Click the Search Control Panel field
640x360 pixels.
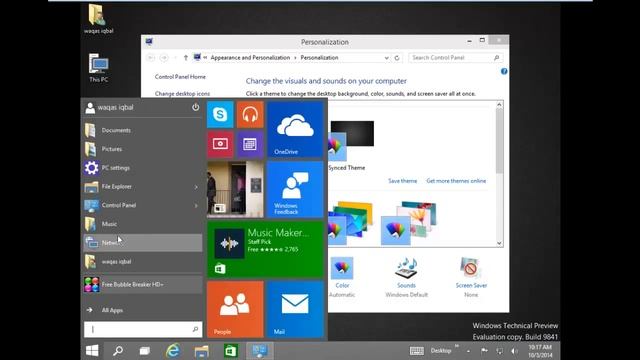click(x=456, y=58)
